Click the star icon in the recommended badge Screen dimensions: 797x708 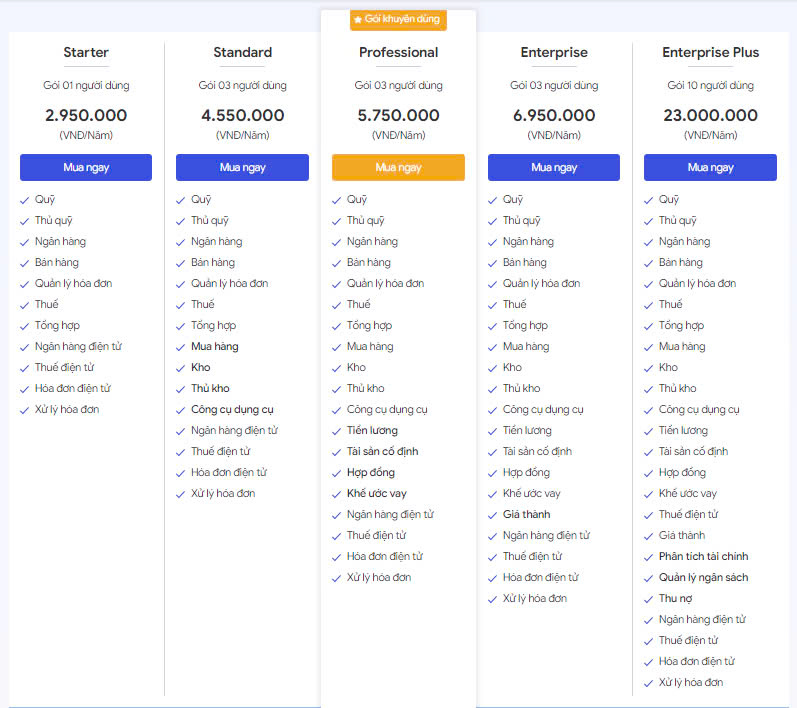pos(358,20)
